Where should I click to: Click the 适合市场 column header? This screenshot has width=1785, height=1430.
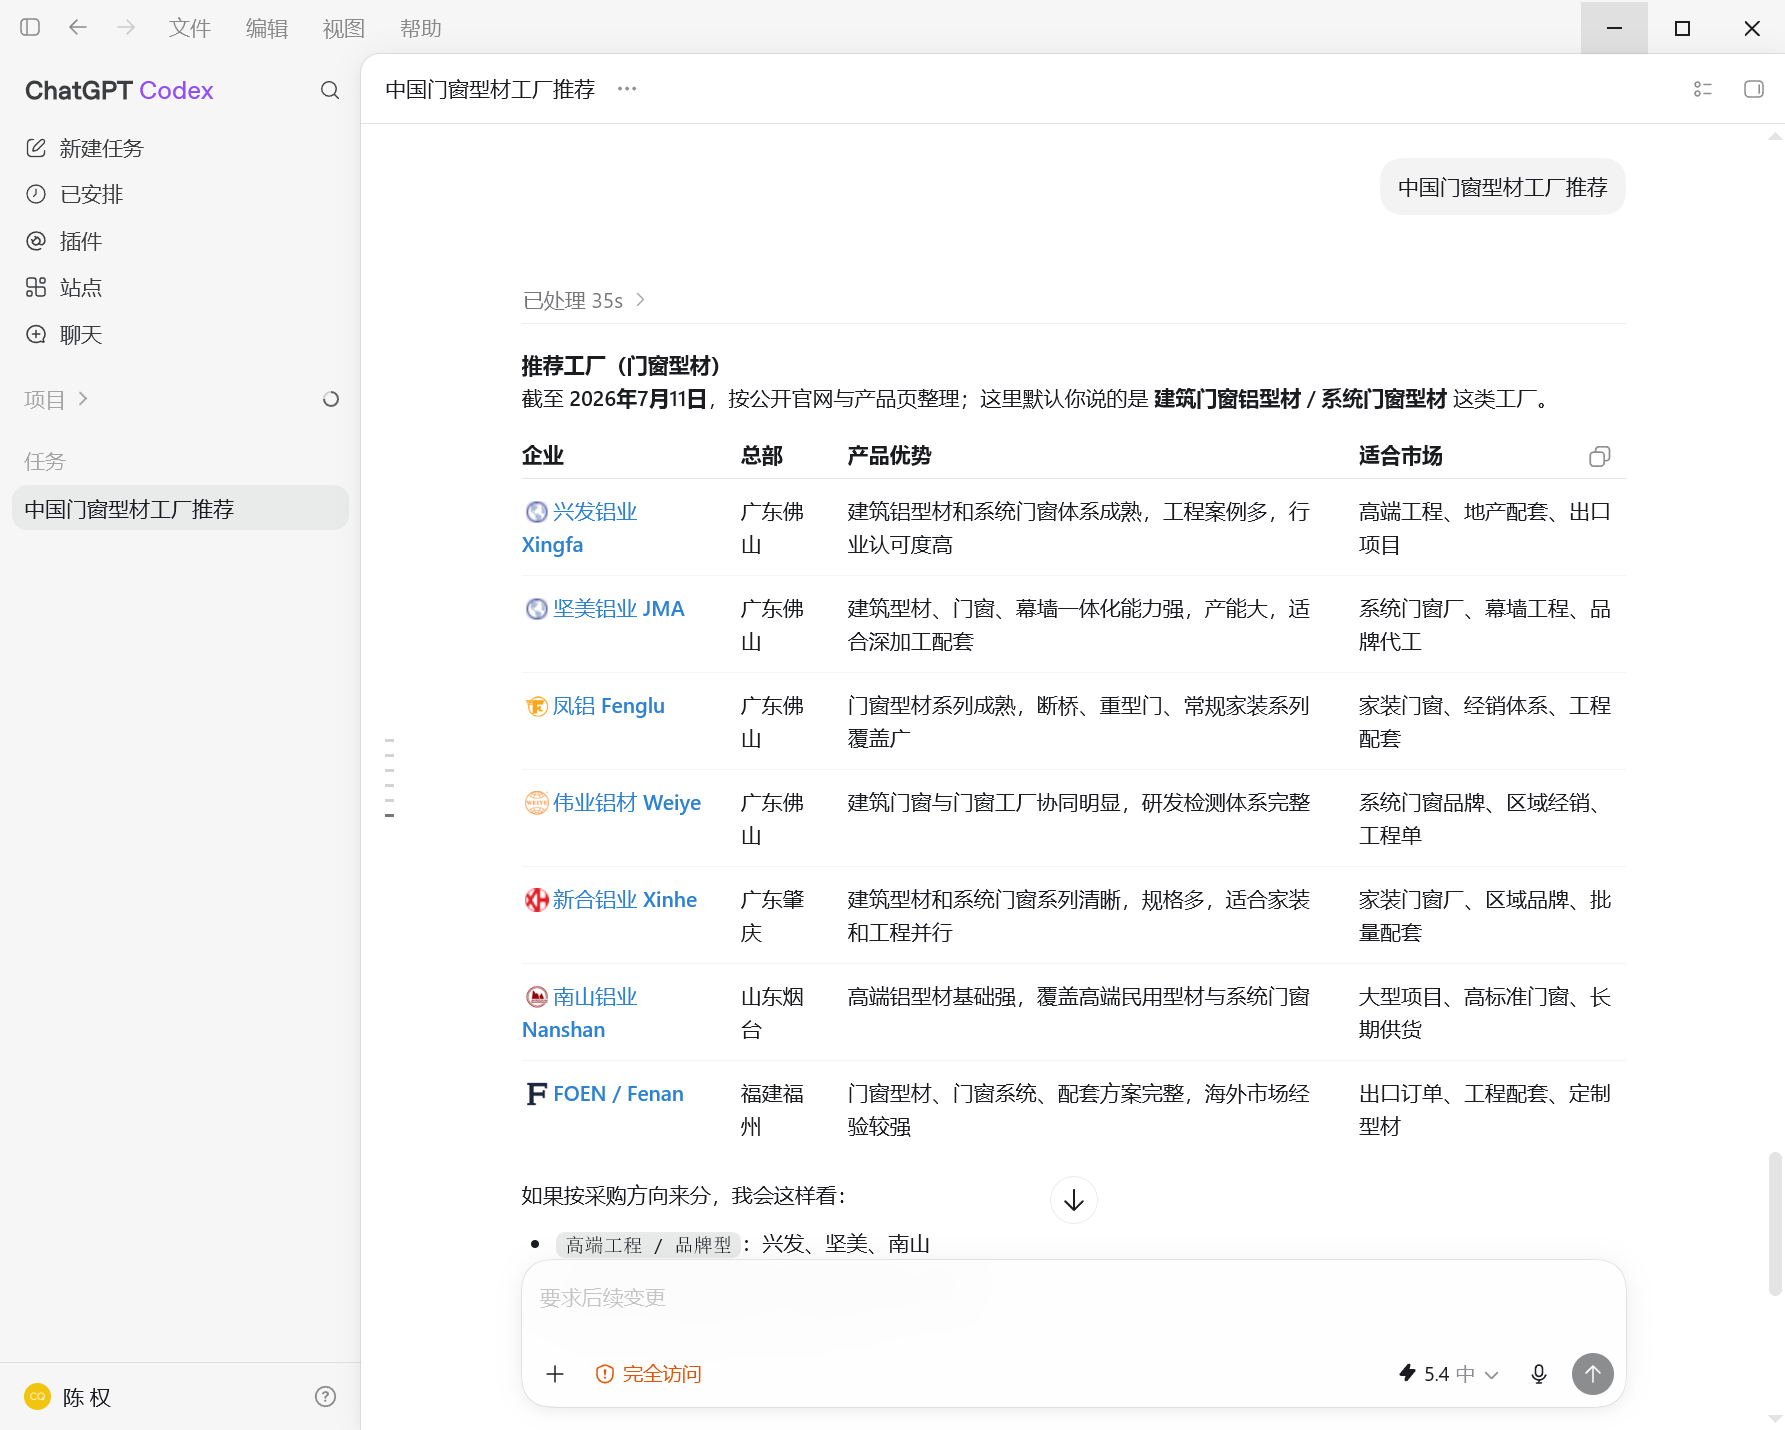1401,456
